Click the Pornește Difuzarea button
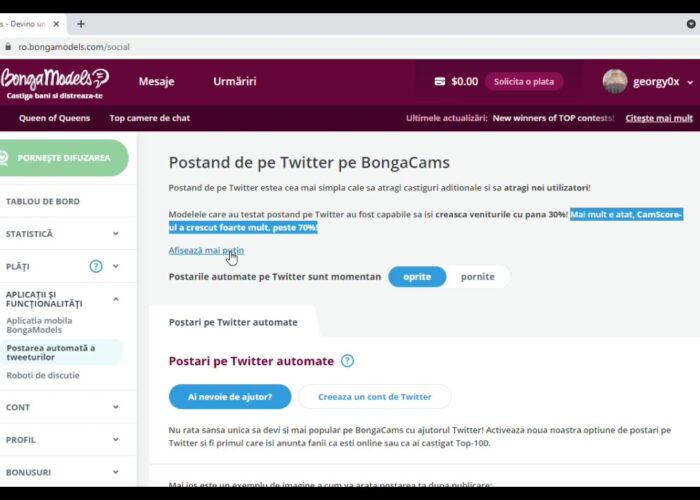This screenshot has height=500, width=700. point(64,158)
